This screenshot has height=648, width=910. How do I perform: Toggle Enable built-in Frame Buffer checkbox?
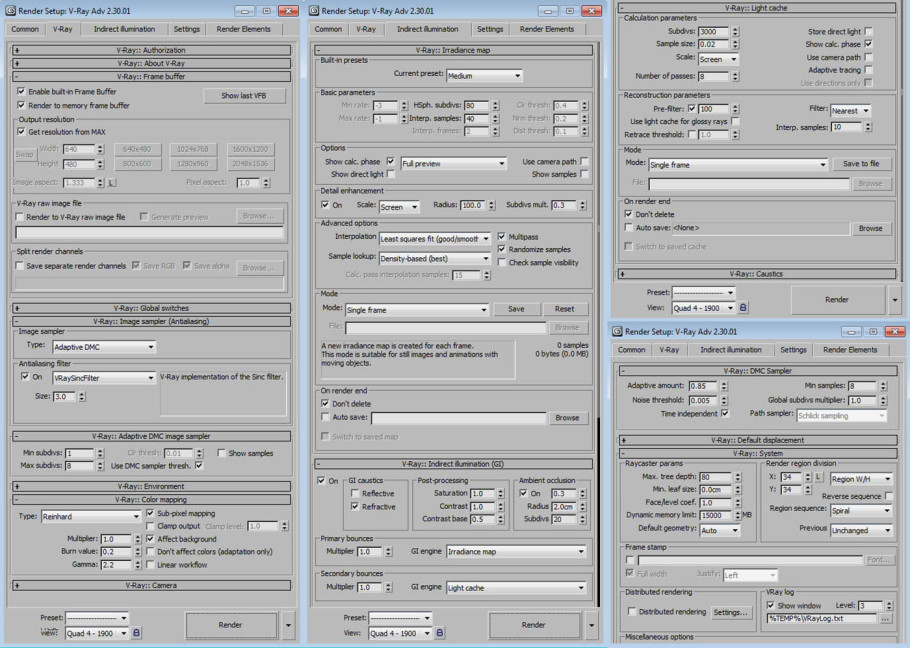click(21, 92)
